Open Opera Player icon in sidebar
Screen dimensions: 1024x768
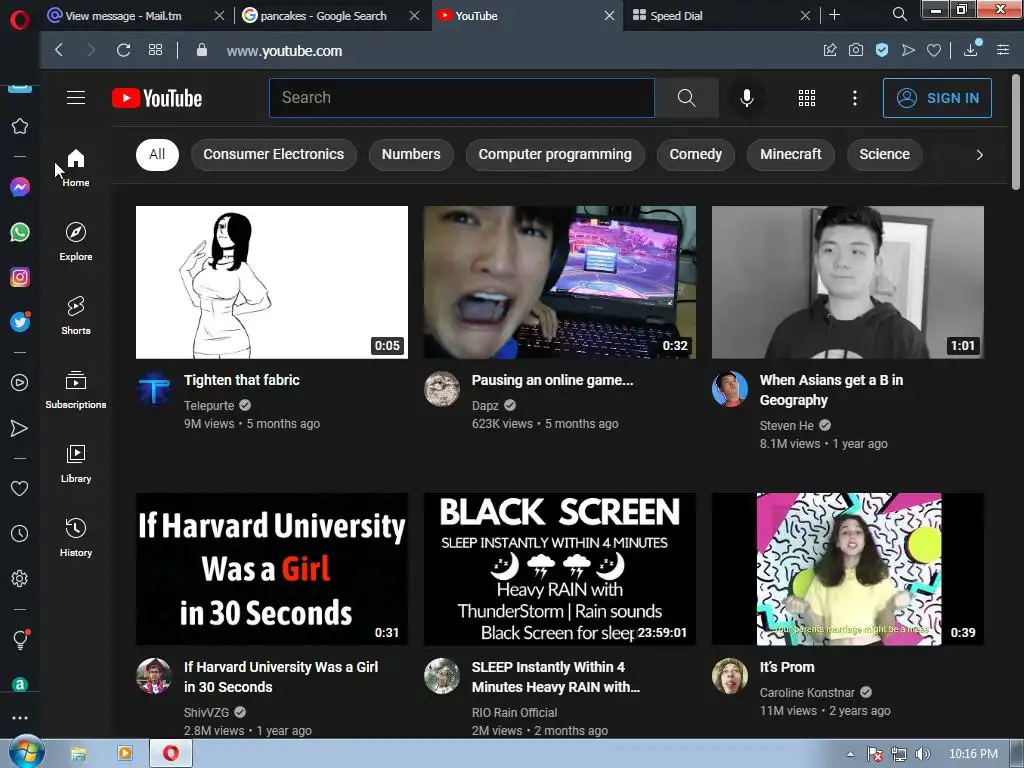coord(20,383)
